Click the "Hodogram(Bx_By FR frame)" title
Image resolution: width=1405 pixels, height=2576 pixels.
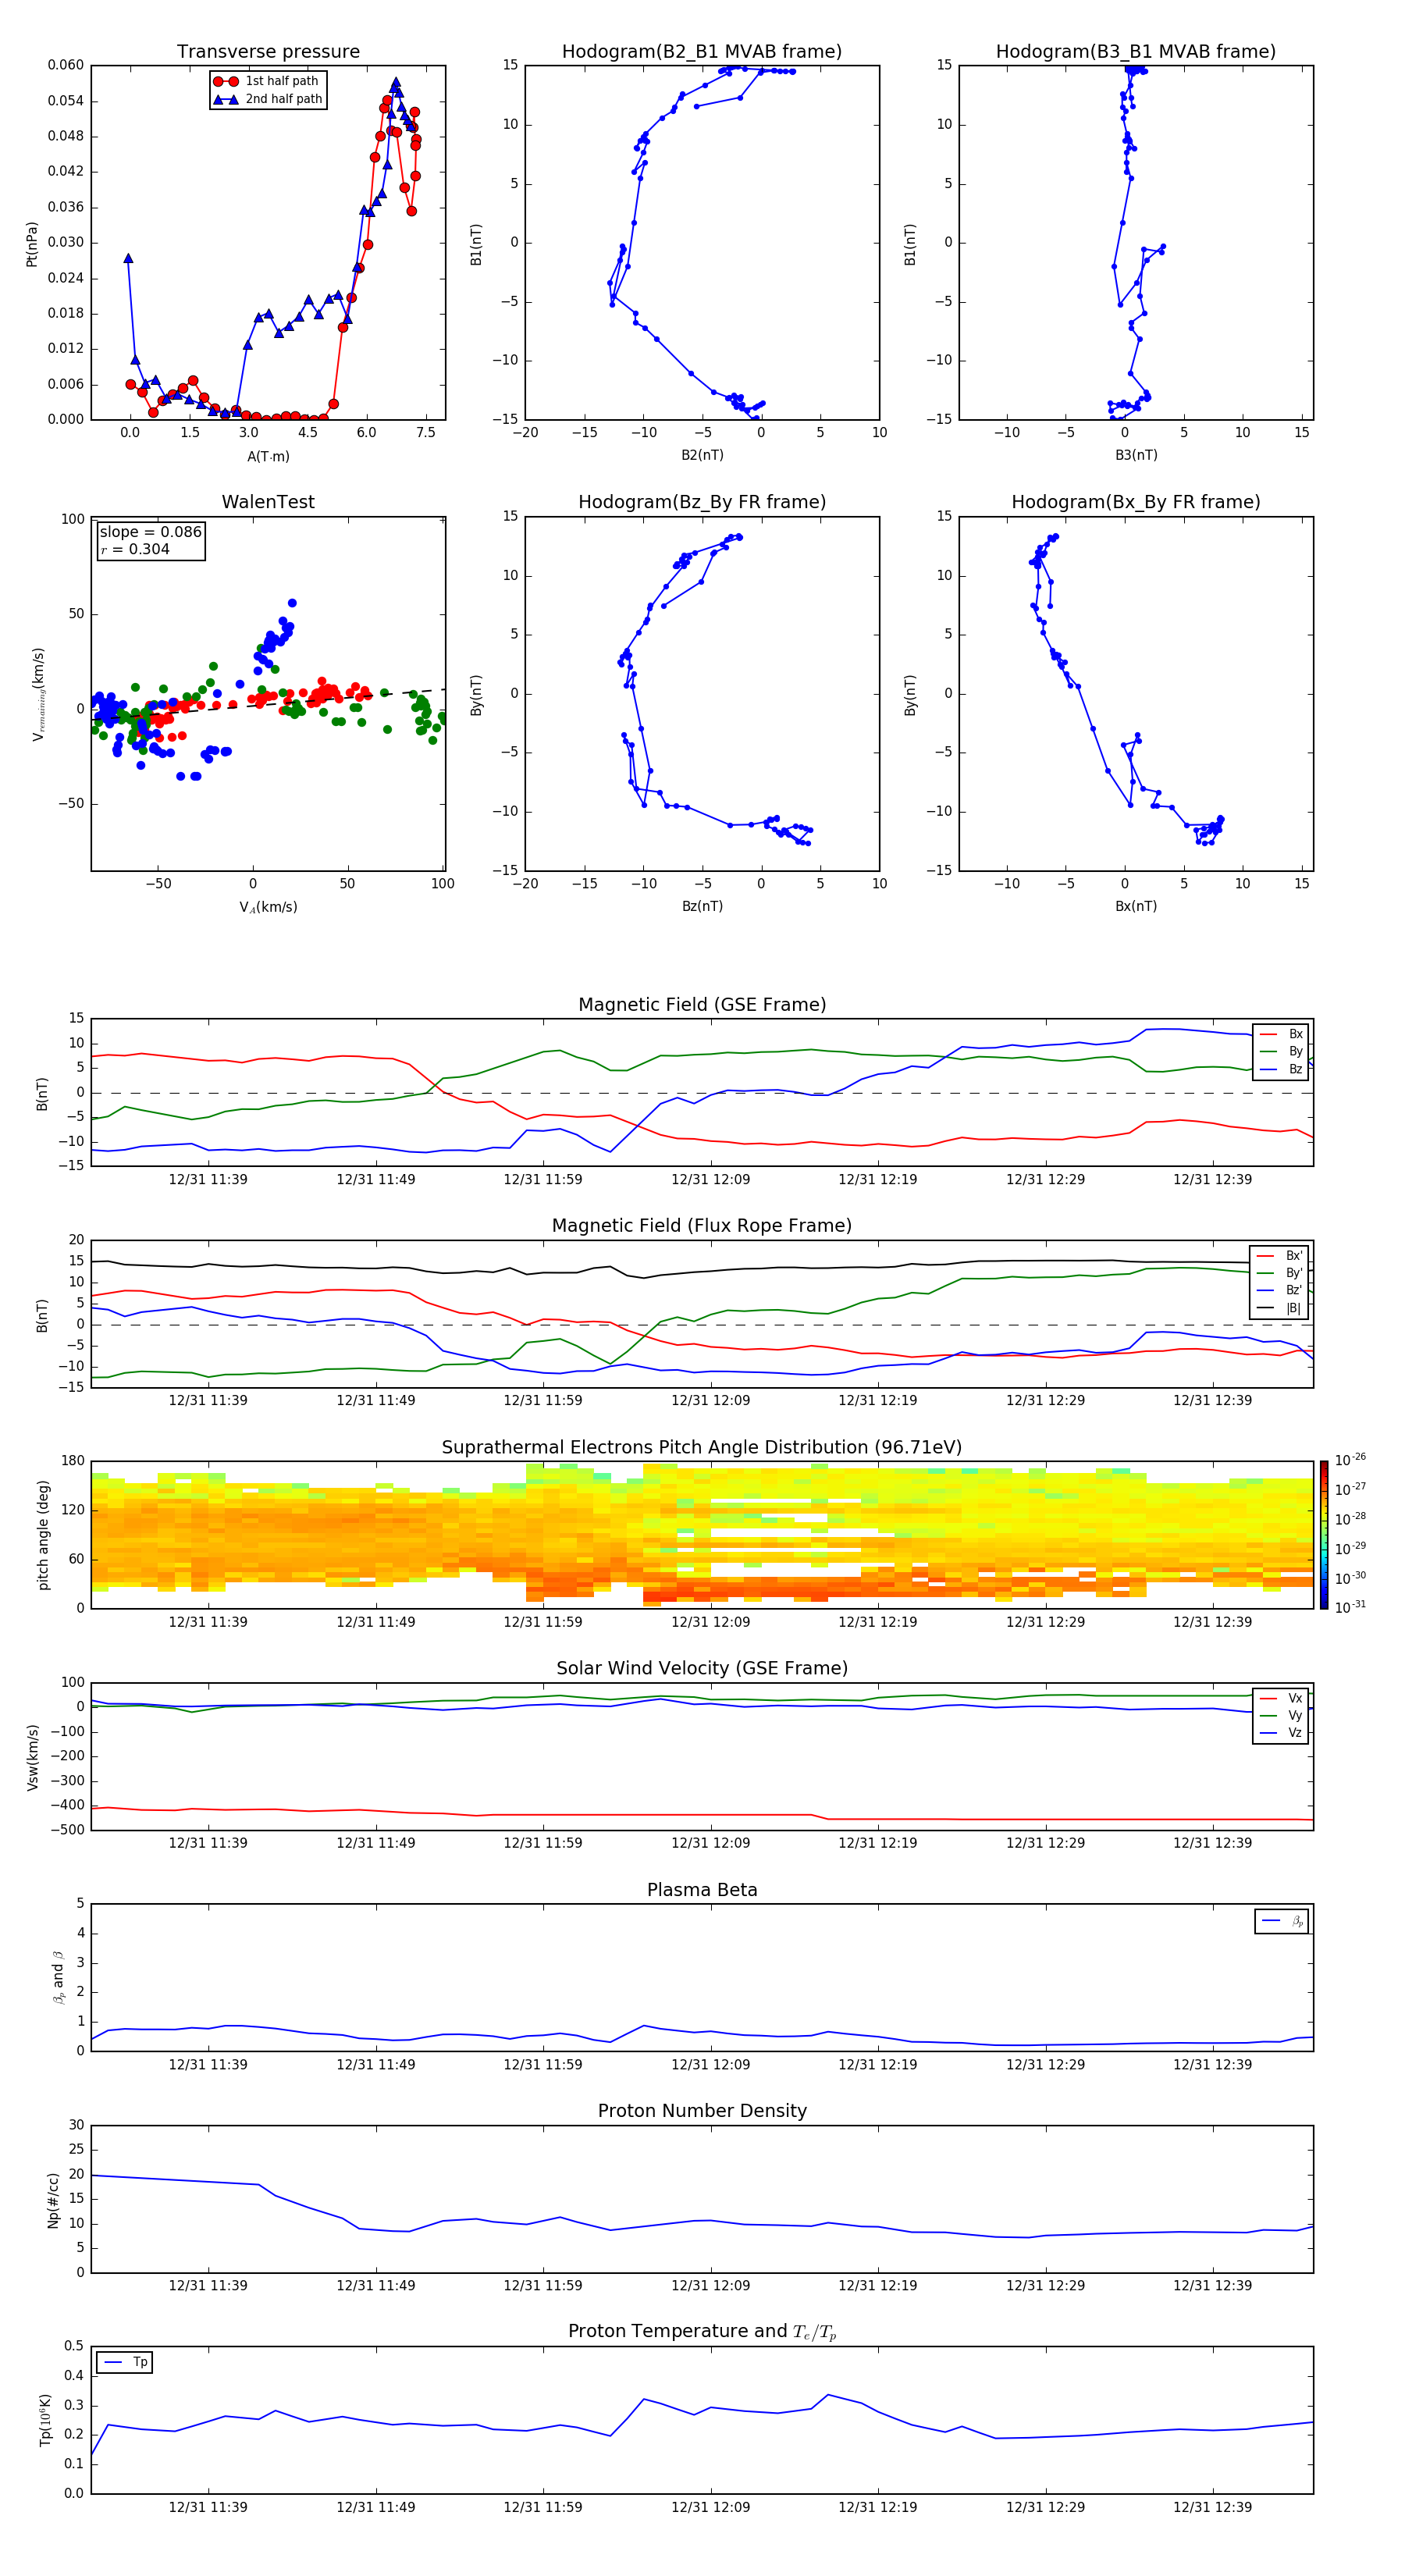(1136, 502)
